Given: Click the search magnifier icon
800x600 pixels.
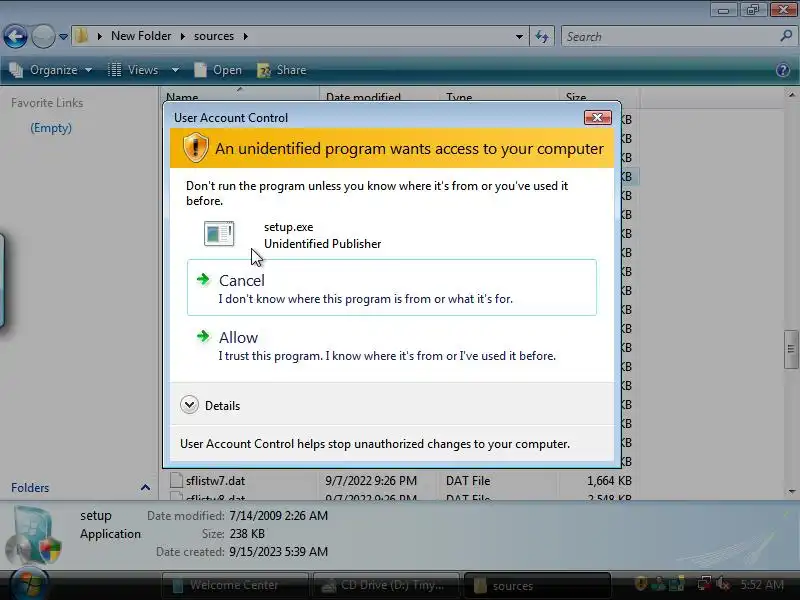Looking at the screenshot, I should (786, 36).
